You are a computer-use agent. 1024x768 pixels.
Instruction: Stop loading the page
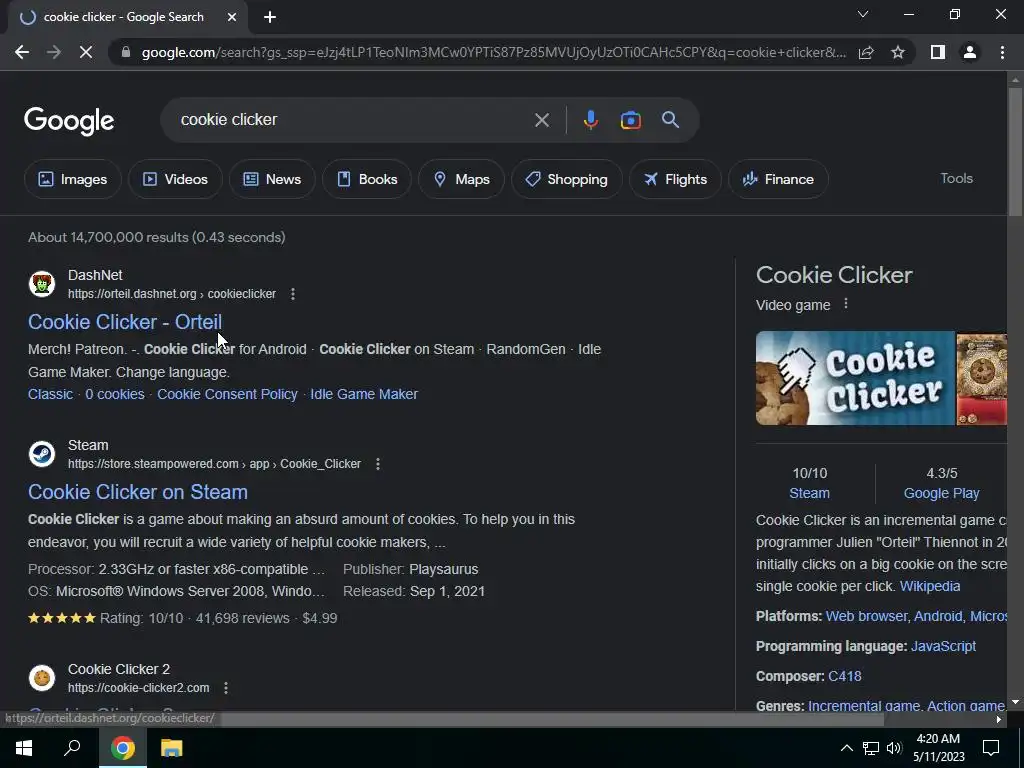click(x=86, y=52)
